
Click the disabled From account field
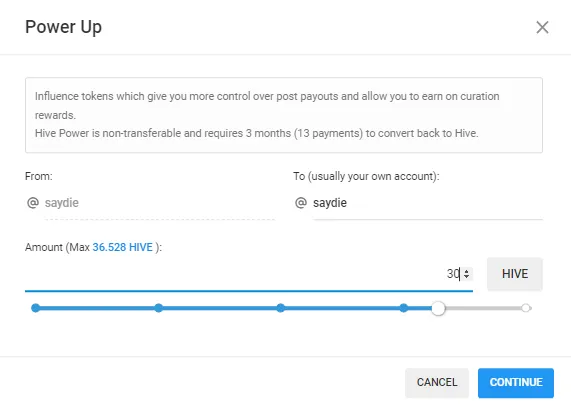click(x=160, y=203)
